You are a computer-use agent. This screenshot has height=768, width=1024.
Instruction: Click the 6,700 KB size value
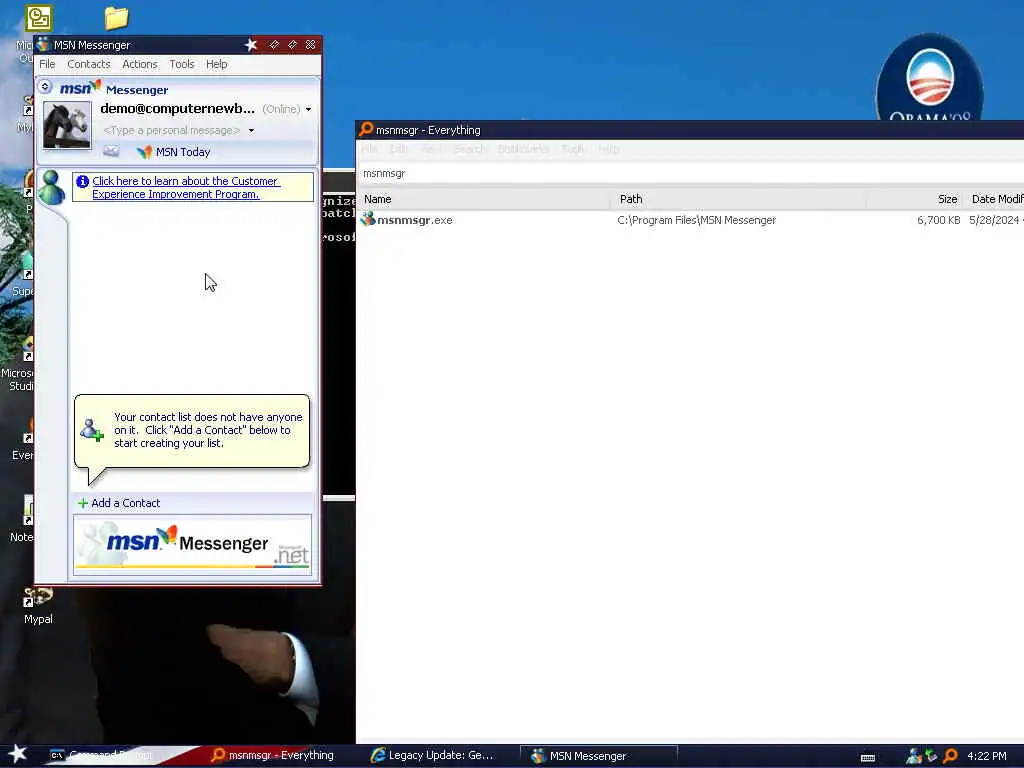click(x=938, y=220)
